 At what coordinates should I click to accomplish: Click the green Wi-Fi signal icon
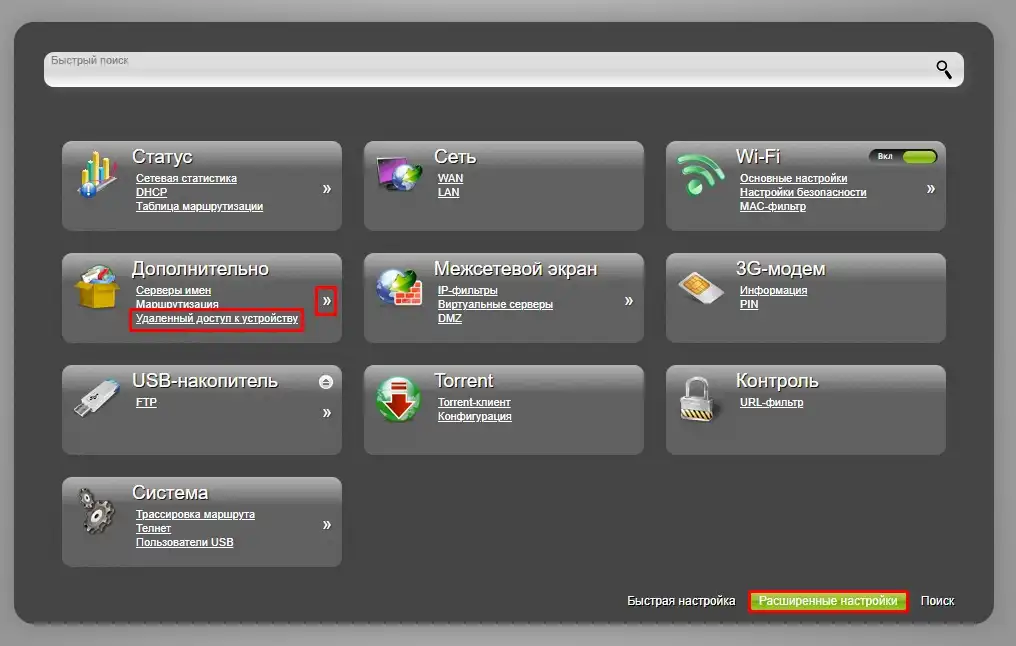click(x=702, y=176)
